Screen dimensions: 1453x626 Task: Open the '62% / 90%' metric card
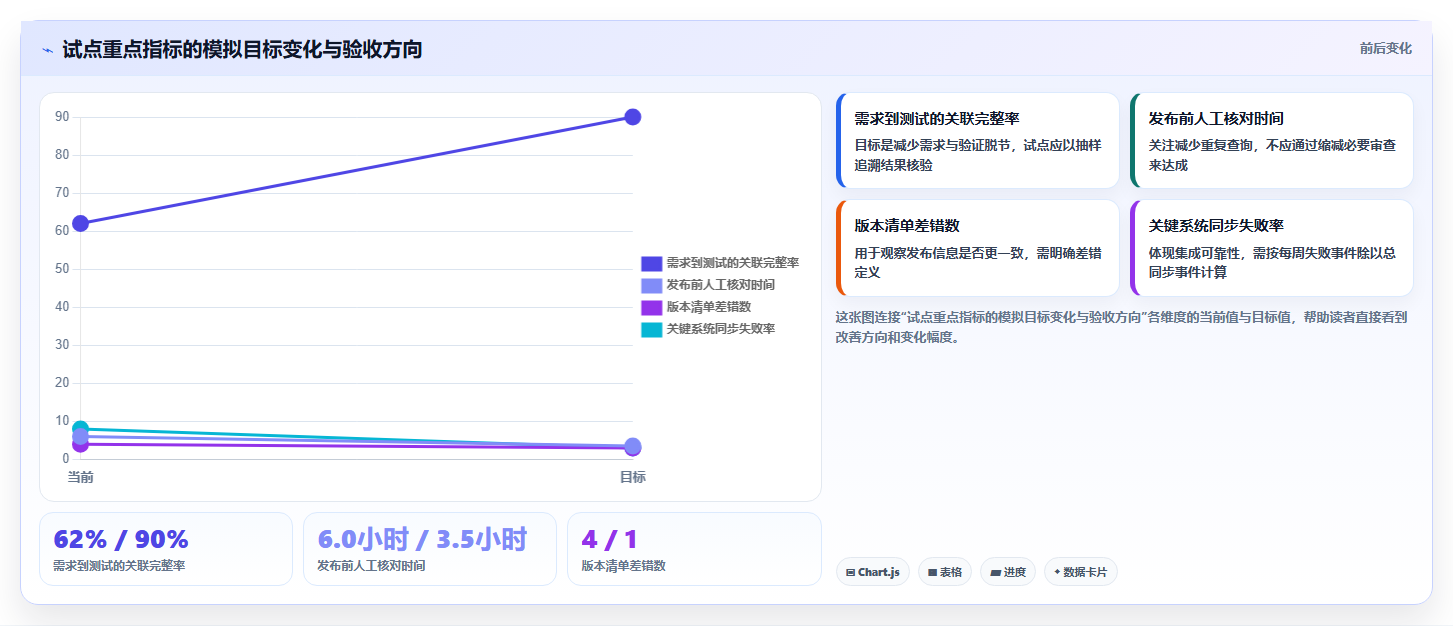[166, 549]
